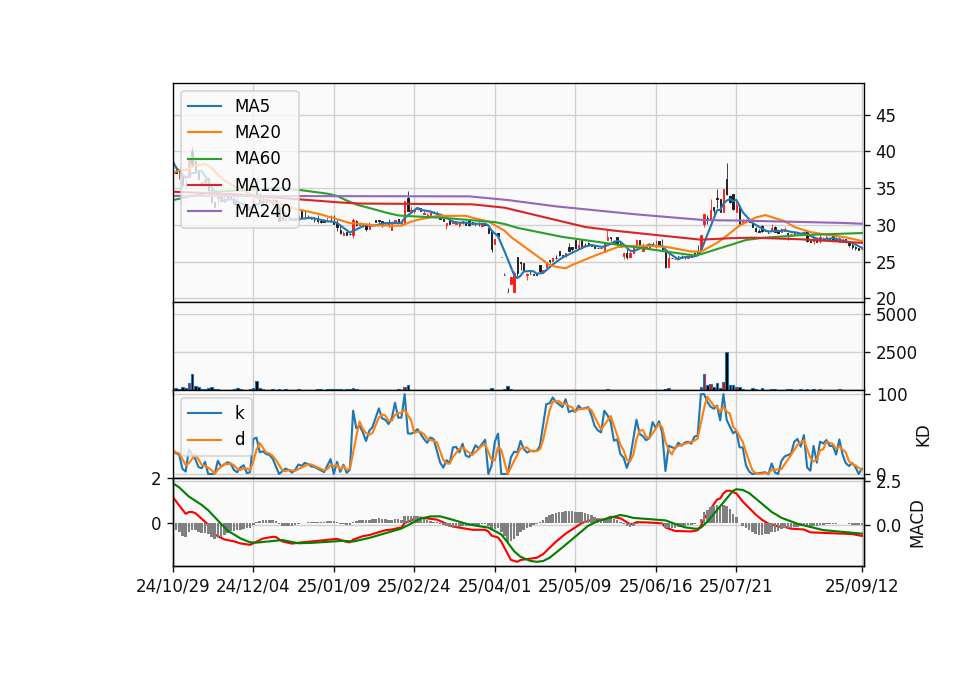960x690 pixels.
Task: Click the tallest volume bar near 25/07/21
Action: pos(727,371)
